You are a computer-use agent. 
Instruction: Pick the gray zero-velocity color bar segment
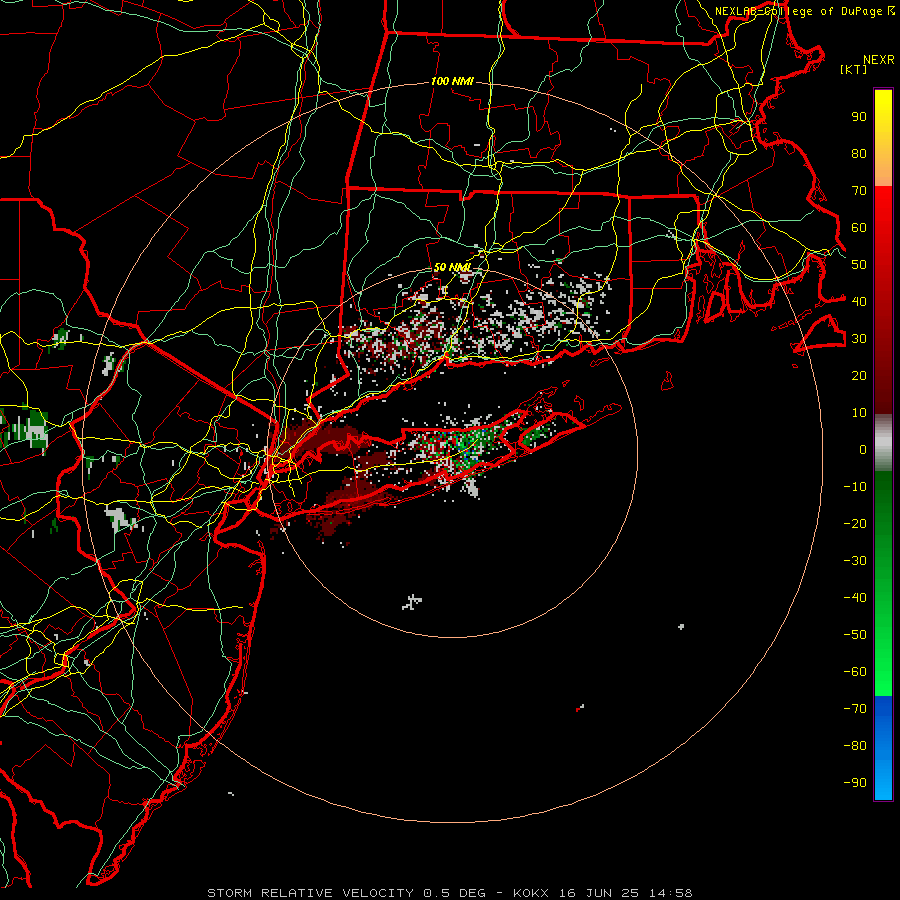pos(883,443)
